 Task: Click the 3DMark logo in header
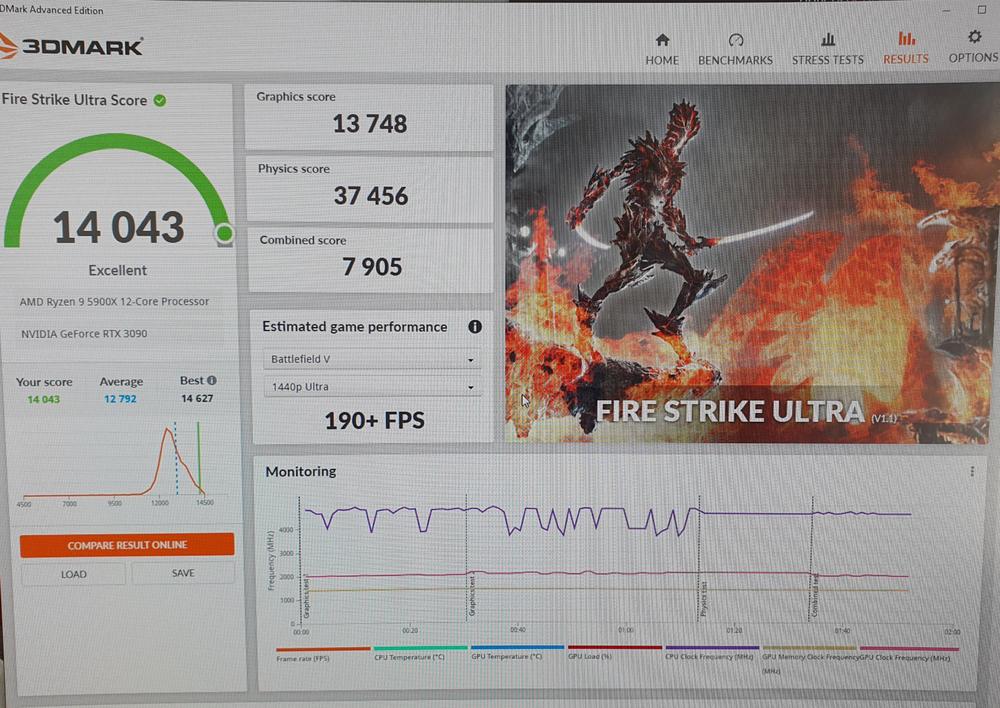point(72,46)
